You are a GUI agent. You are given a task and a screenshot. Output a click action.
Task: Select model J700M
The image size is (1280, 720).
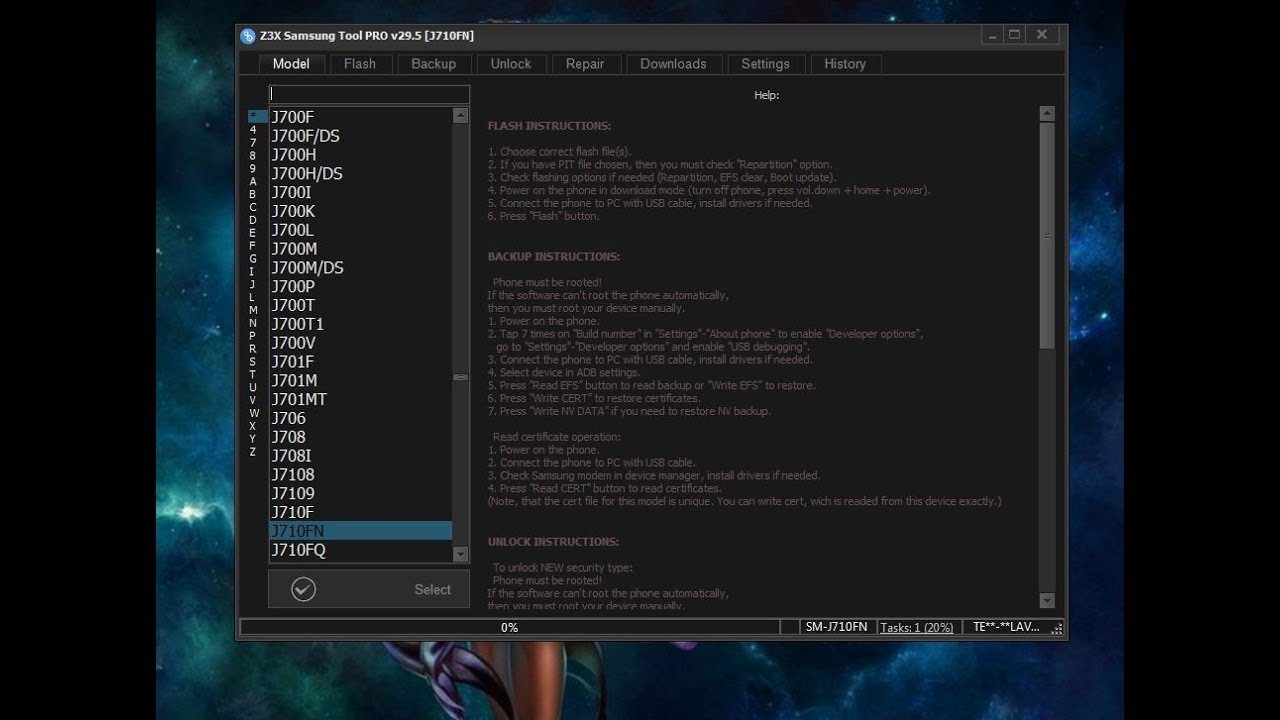360,249
